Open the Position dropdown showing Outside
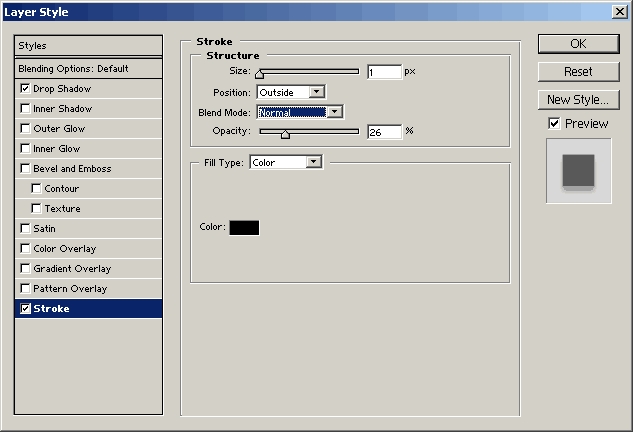The width and height of the screenshot is (633, 432). [x=291, y=92]
